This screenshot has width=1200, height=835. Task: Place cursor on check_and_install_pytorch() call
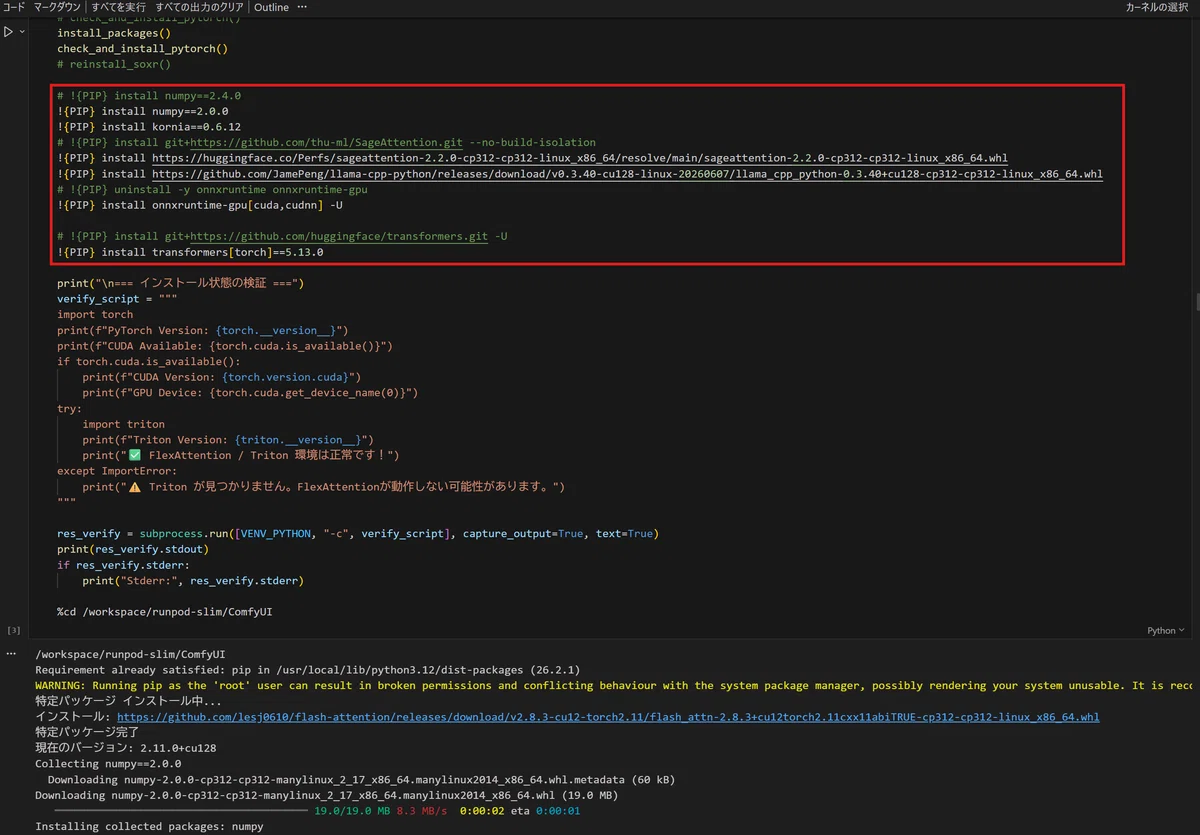point(143,48)
